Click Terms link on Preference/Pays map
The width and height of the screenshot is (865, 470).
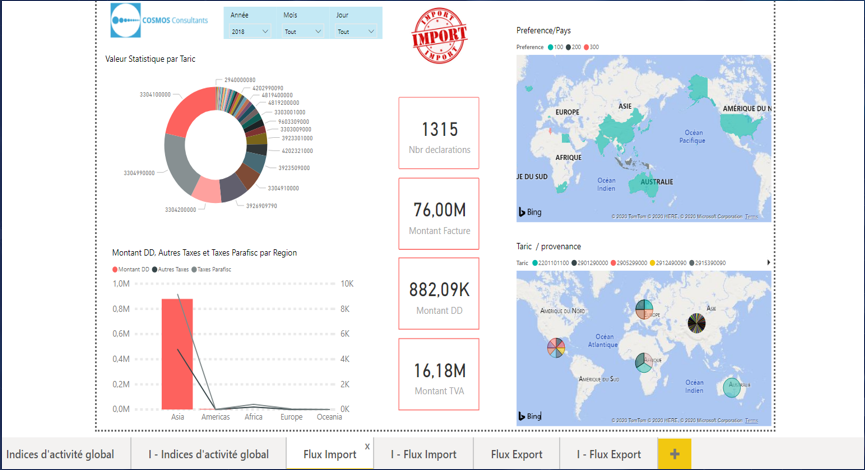click(x=751, y=216)
